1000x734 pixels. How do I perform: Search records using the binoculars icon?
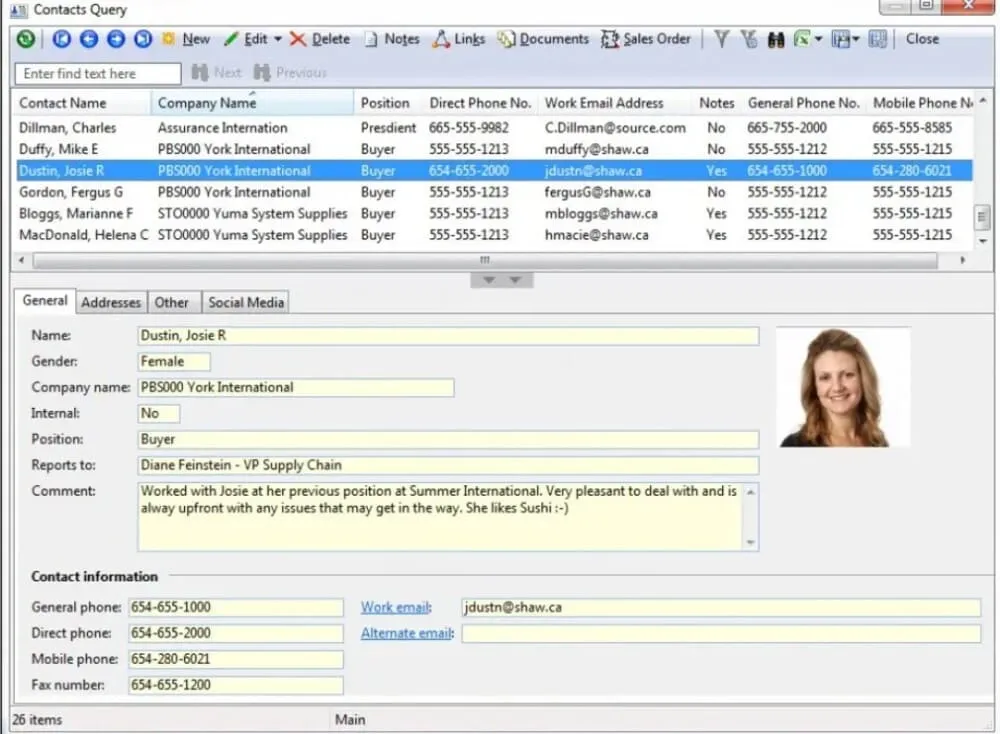[776, 39]
